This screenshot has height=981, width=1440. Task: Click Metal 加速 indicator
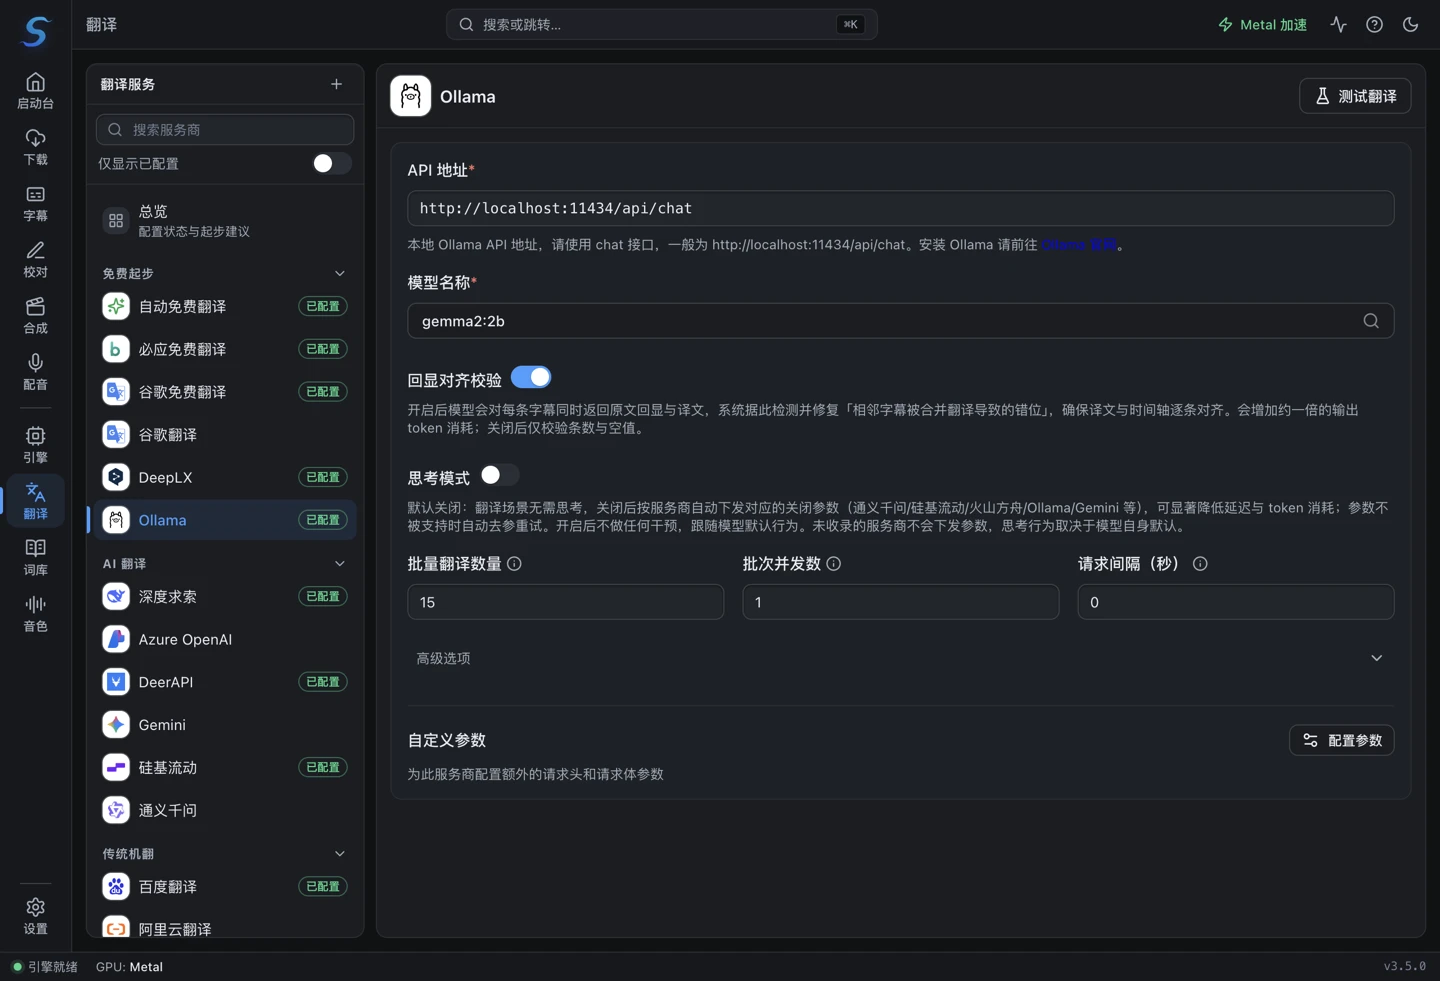pyautogui.click(x=1262, y=25)
